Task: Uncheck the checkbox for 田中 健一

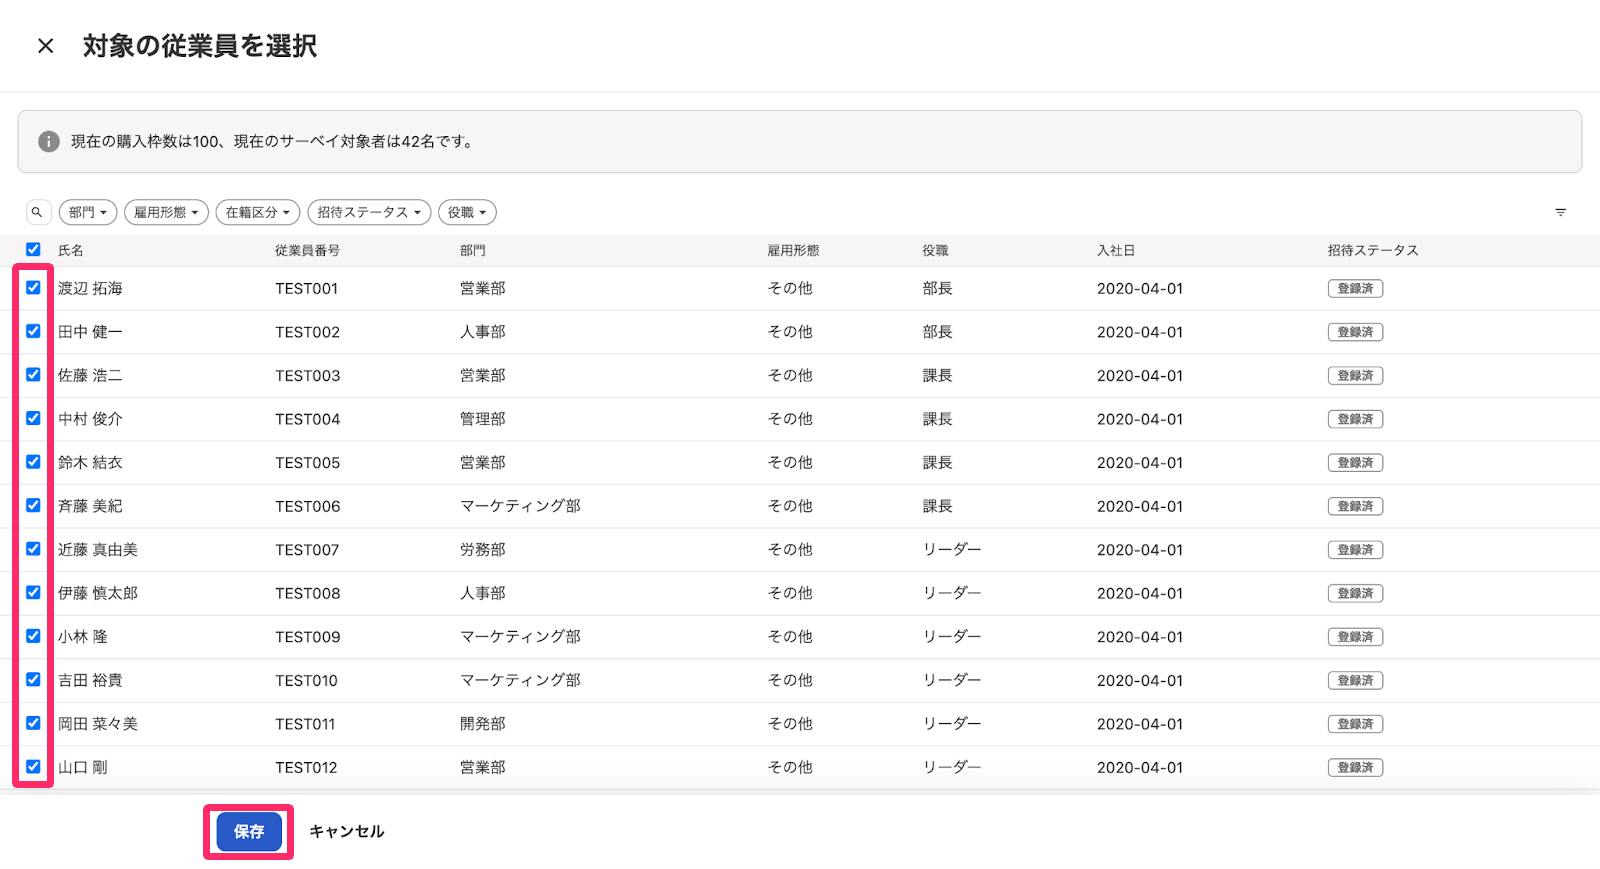Action: pyautogui.click(x=33, y=331)
